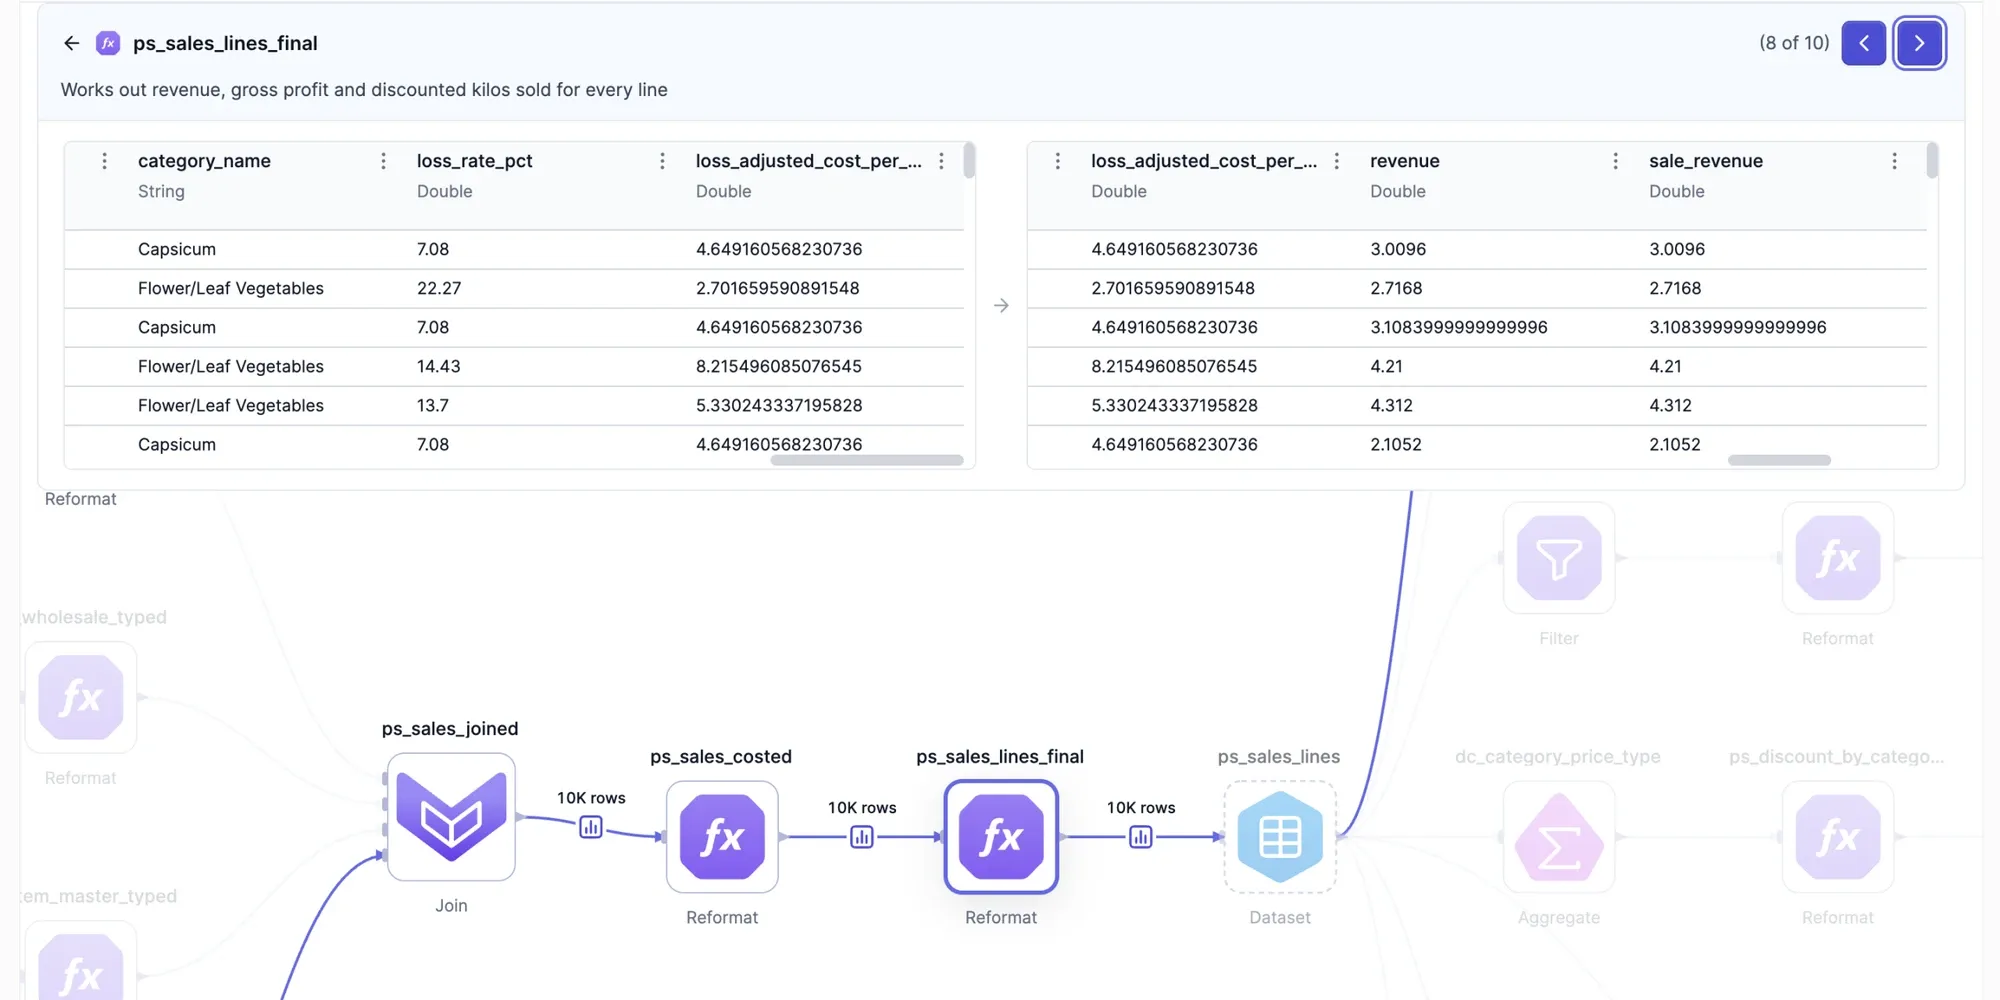Select the ps_sales_costed Reformat node
This screenshot has height=1000, width=2000.
722,837
